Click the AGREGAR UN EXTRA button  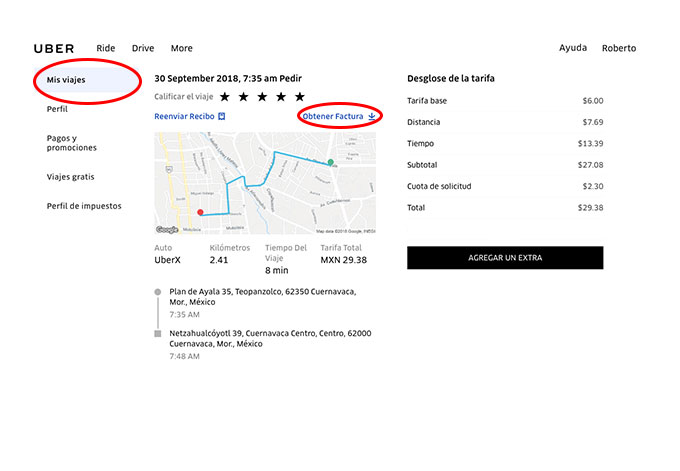[x=505, y=258]
